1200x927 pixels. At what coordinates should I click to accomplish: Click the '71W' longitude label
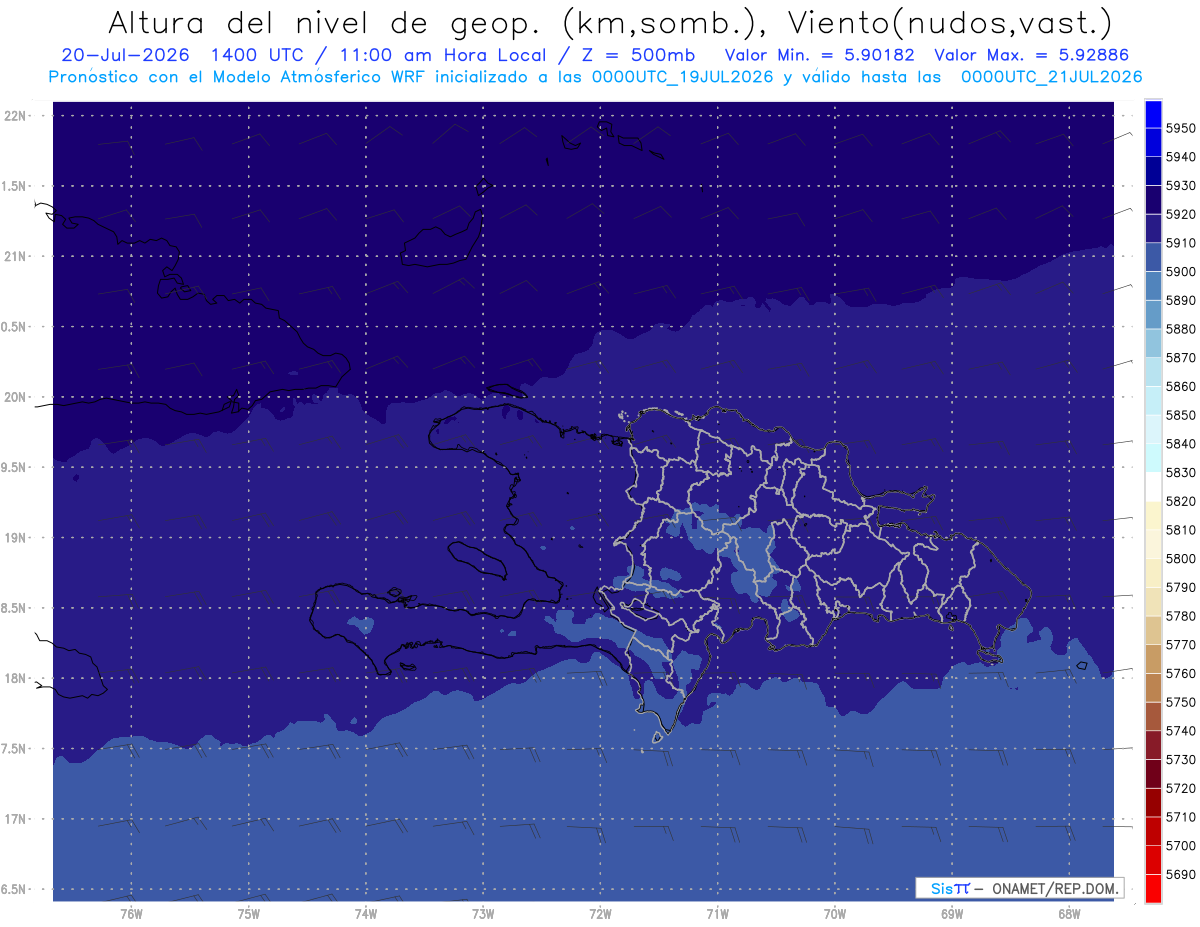coord(717,913)
